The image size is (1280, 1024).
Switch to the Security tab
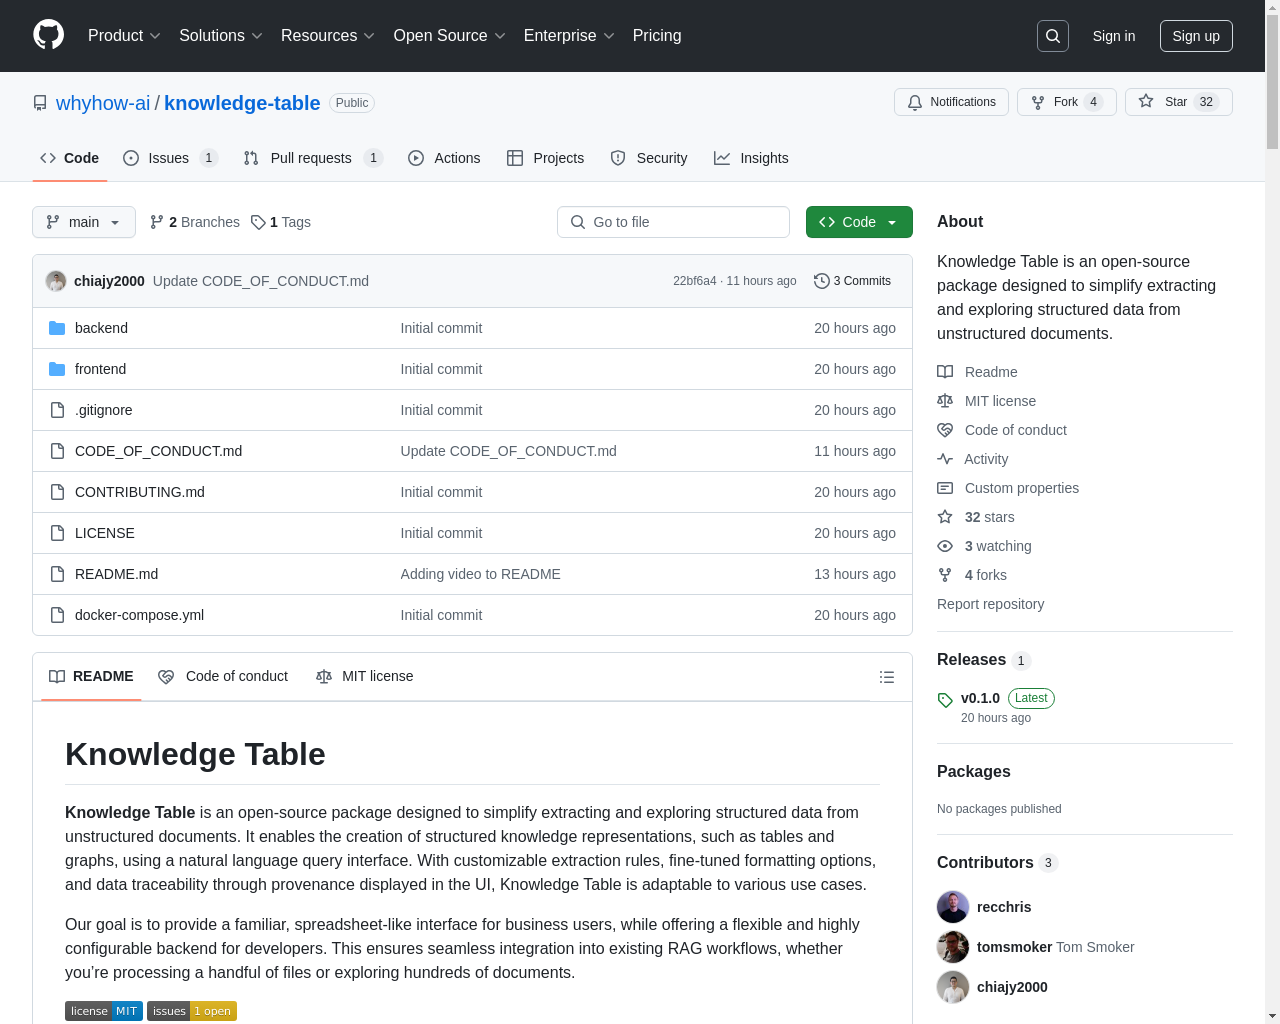coord(649,158)
